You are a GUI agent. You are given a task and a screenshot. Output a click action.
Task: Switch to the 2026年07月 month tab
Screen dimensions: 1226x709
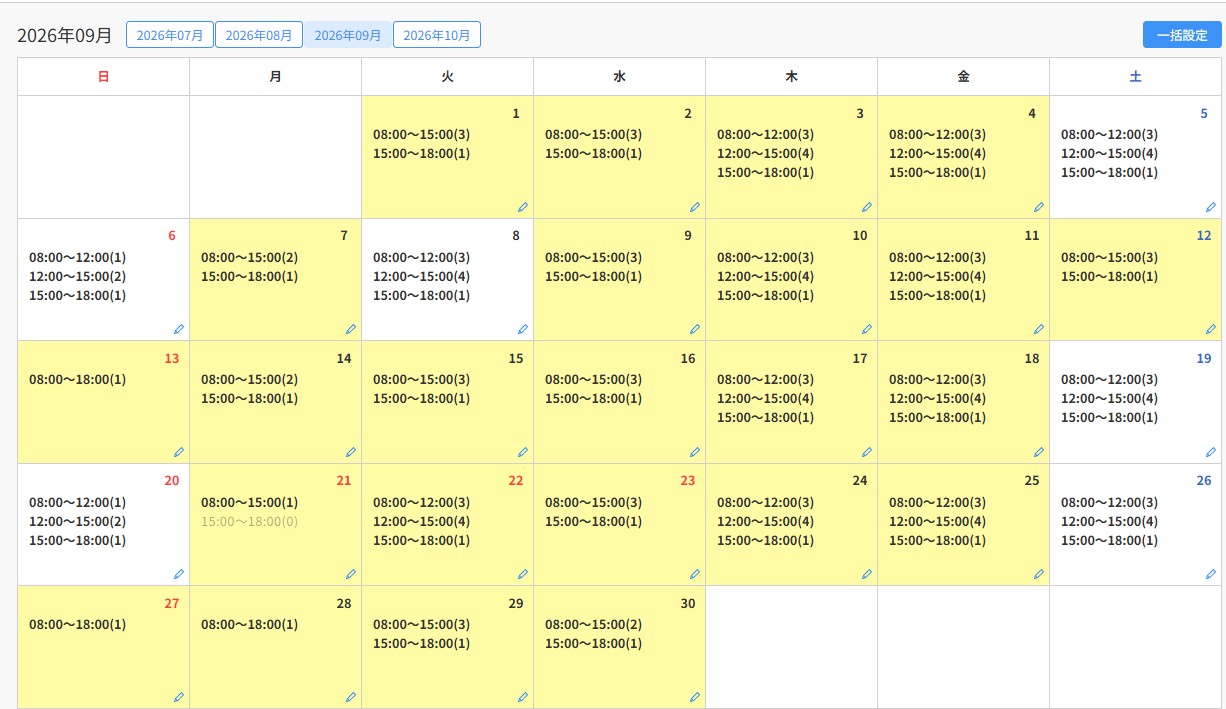coord(170,35)
